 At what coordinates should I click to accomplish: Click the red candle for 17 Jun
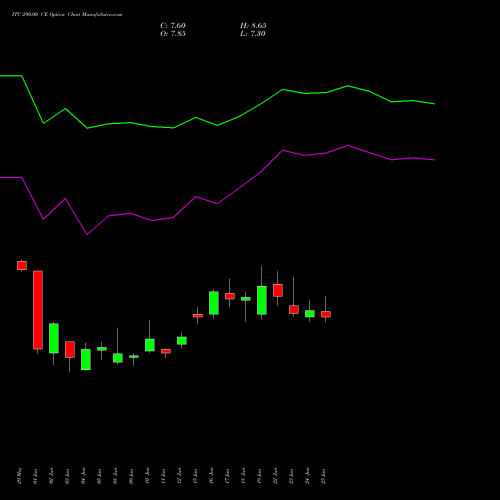[x=230, y=296]
